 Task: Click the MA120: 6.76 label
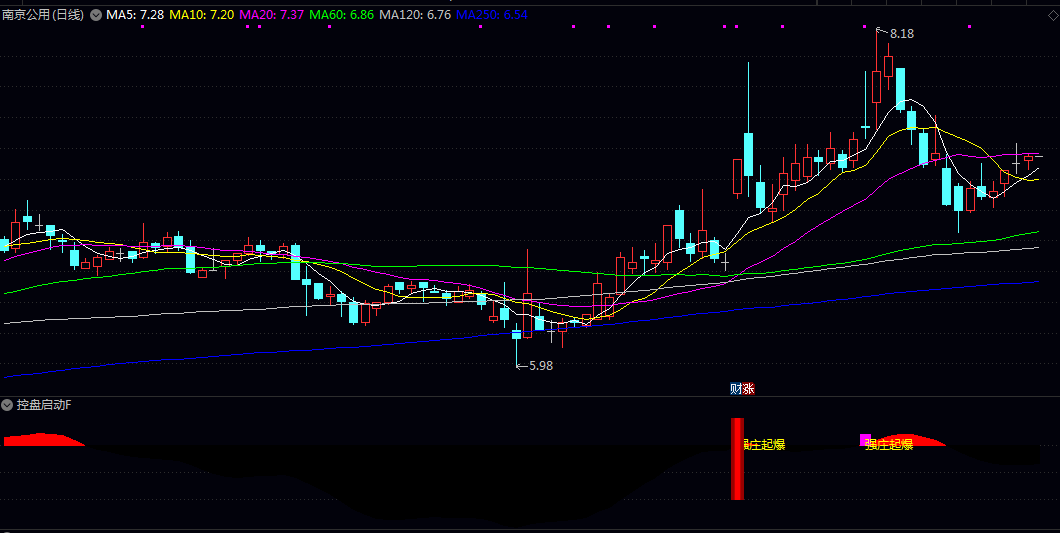click(x=415, y=15)
